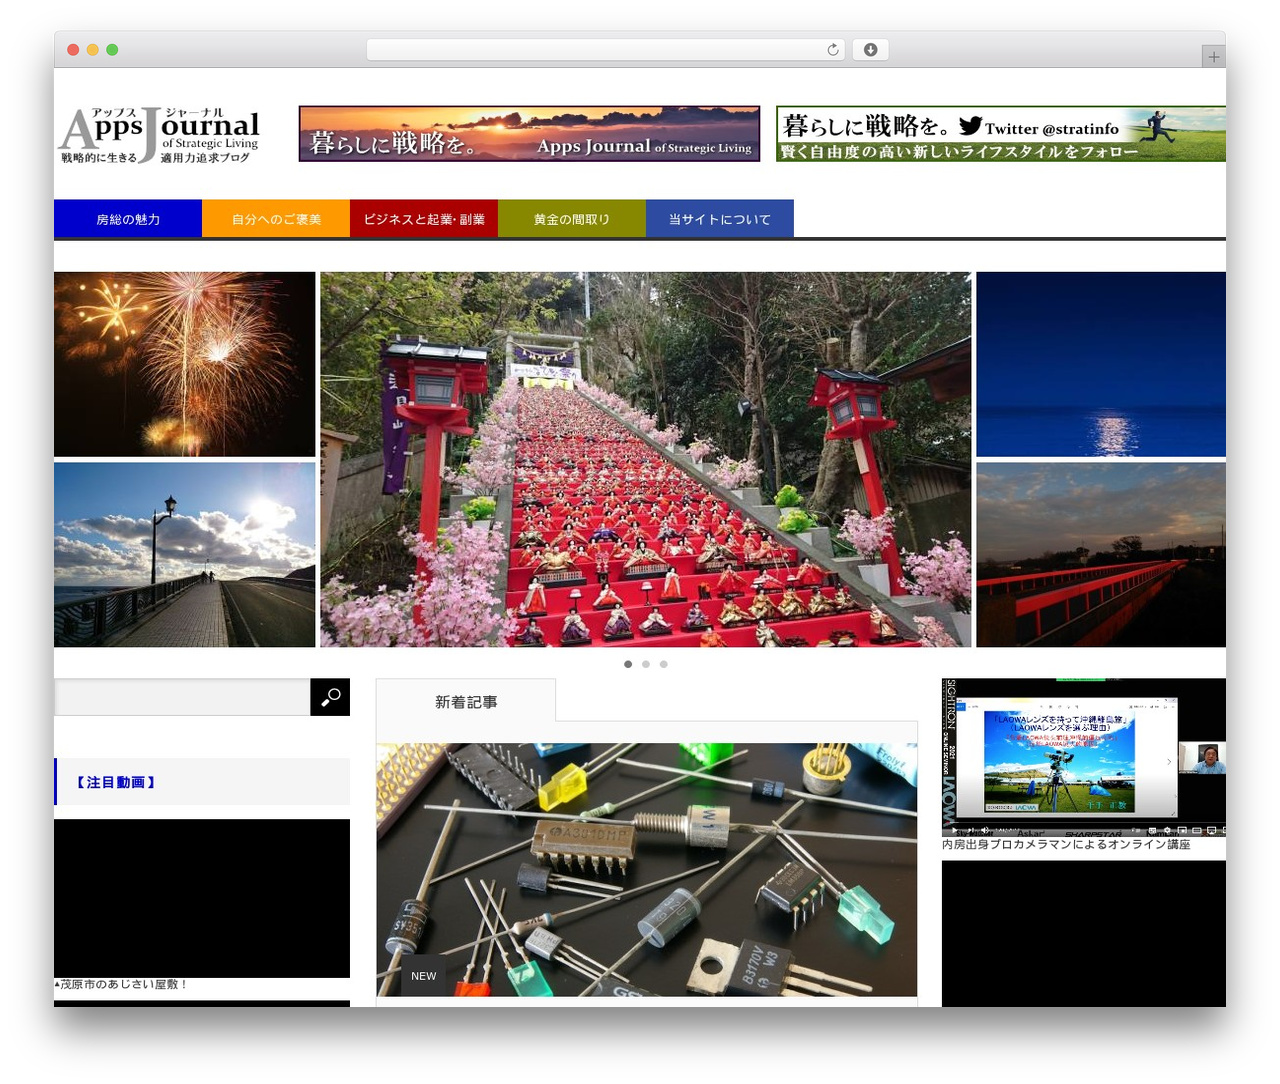The height and width of the screenshot is (1084, 1280).
Task: Open the fireworks photo thumbnail
Action: click(185, 364)
